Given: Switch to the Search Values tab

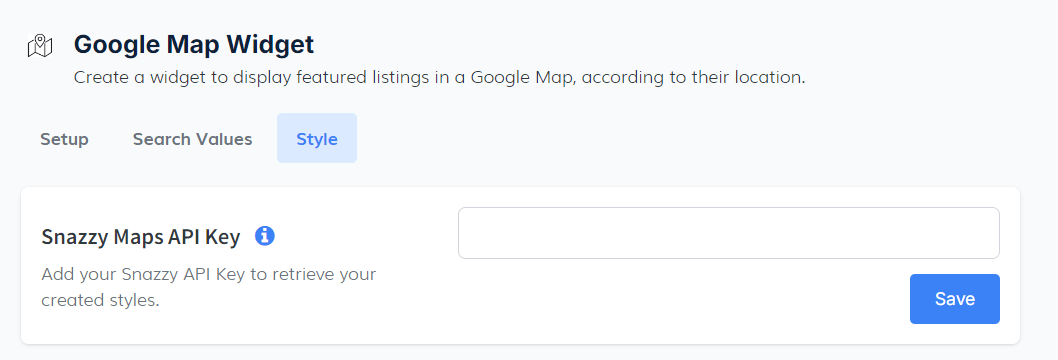Looking at the screenshot, I should pos(192,139).
